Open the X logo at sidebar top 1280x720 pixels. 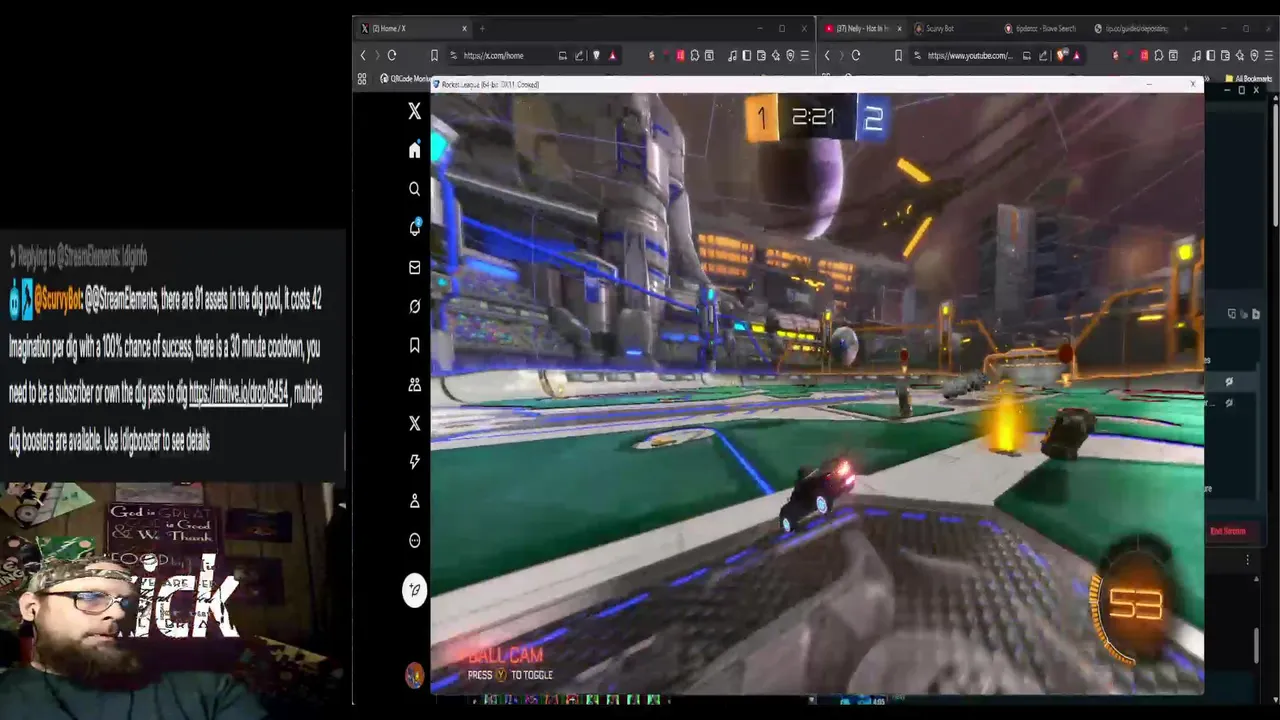(x=414, y=111)
